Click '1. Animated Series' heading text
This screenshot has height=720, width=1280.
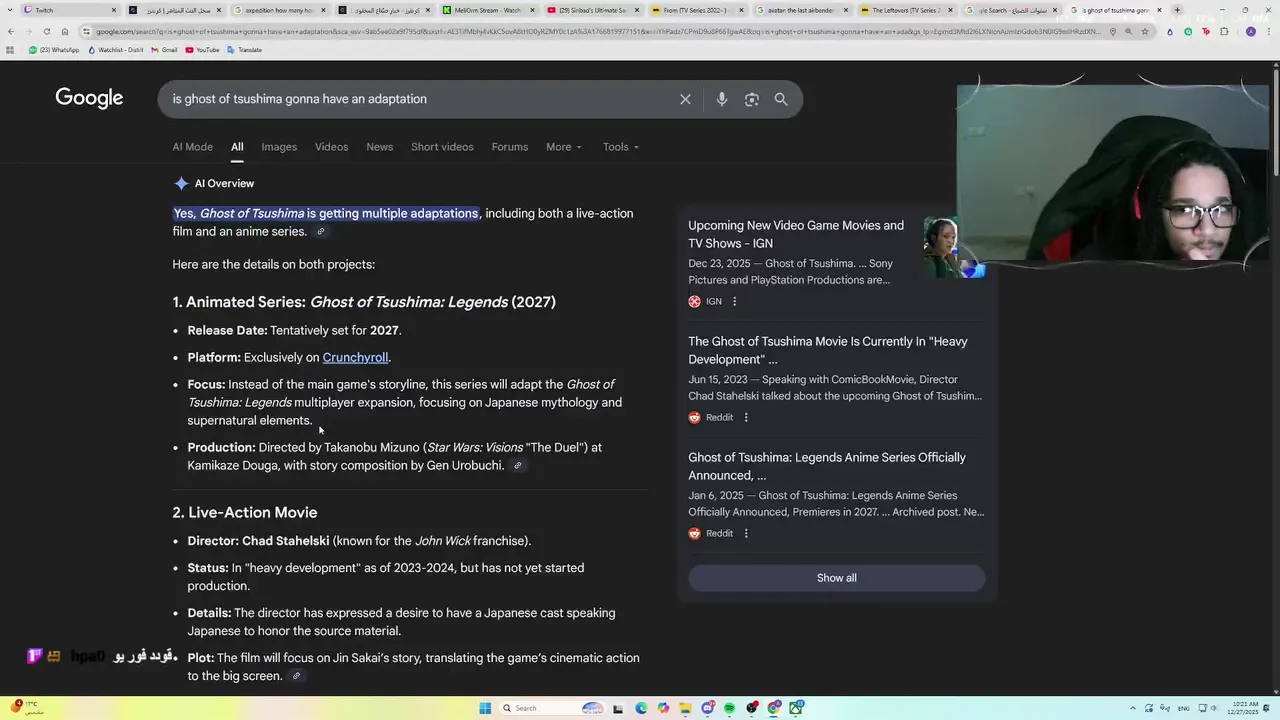(364, 302)
